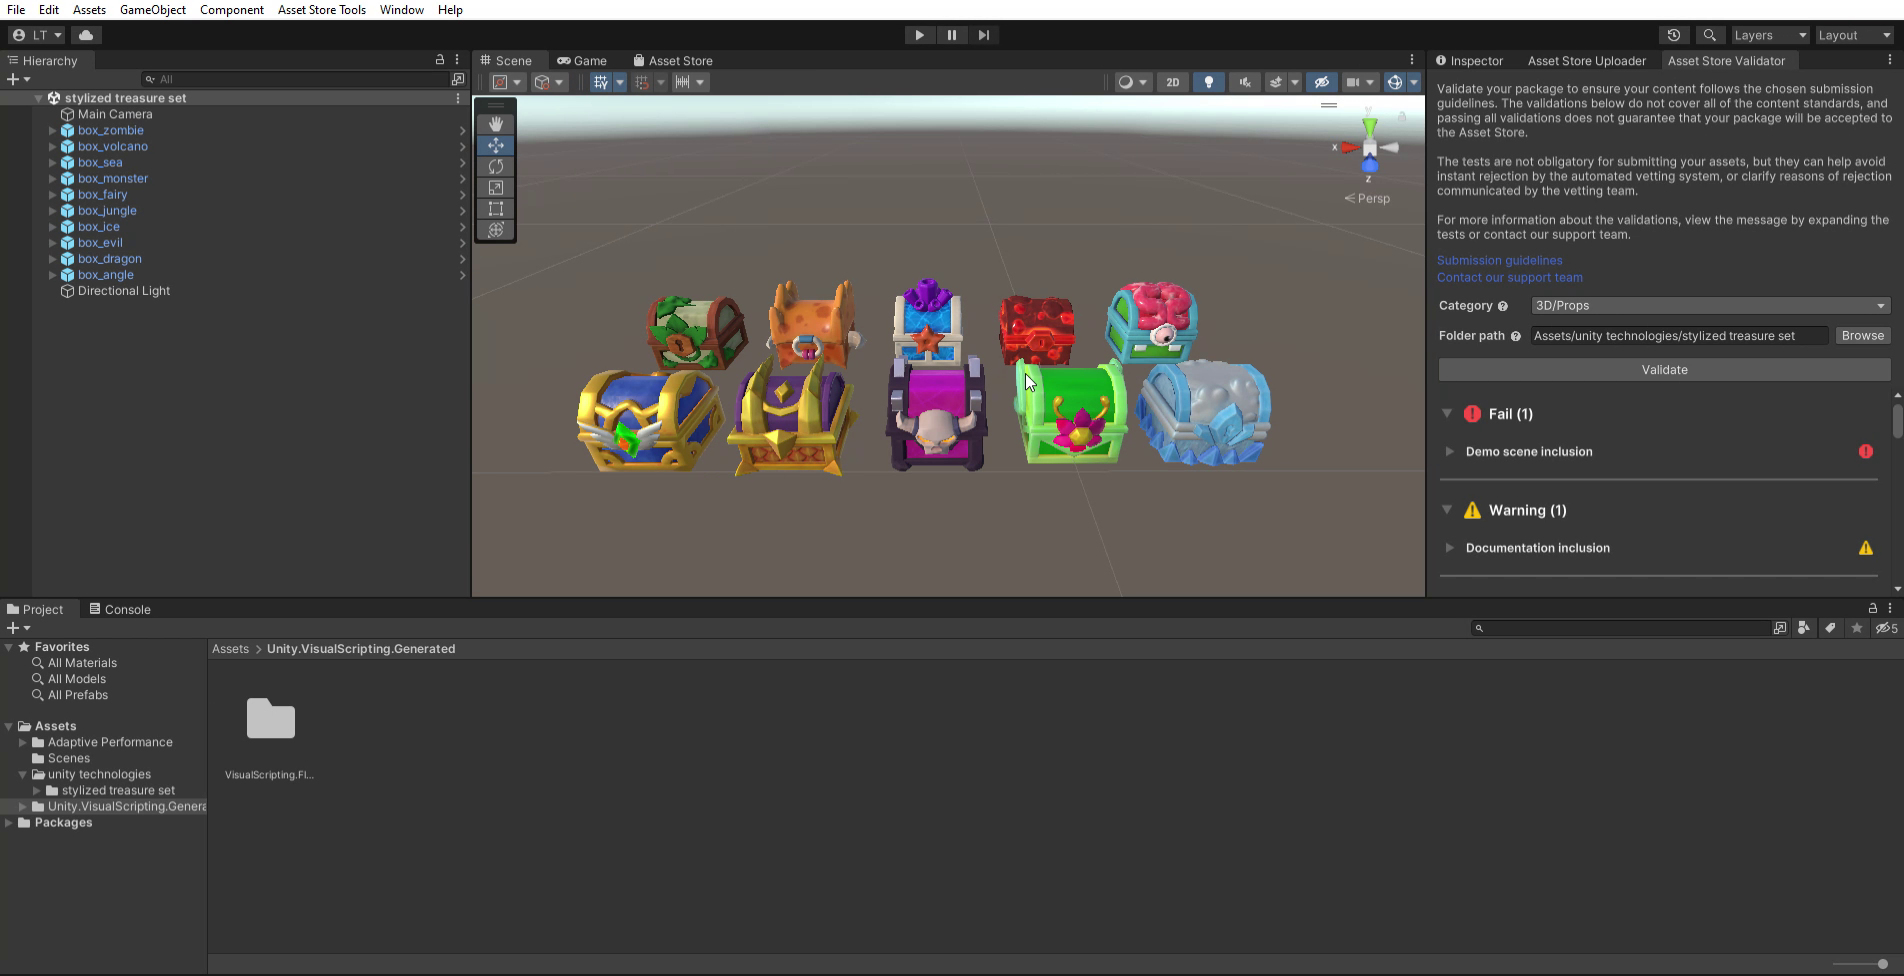Open the GameObject menu
This screenshot has height=976, width=1904.
pyautogui.click(x=153, y=10)
